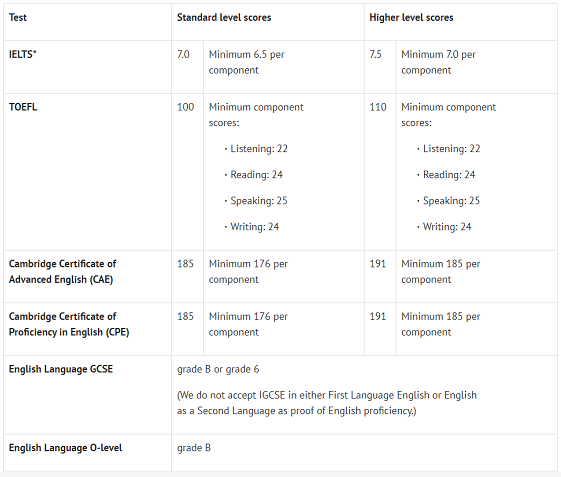
Task: Select the Standard level scores header
Action: point(224,18)
